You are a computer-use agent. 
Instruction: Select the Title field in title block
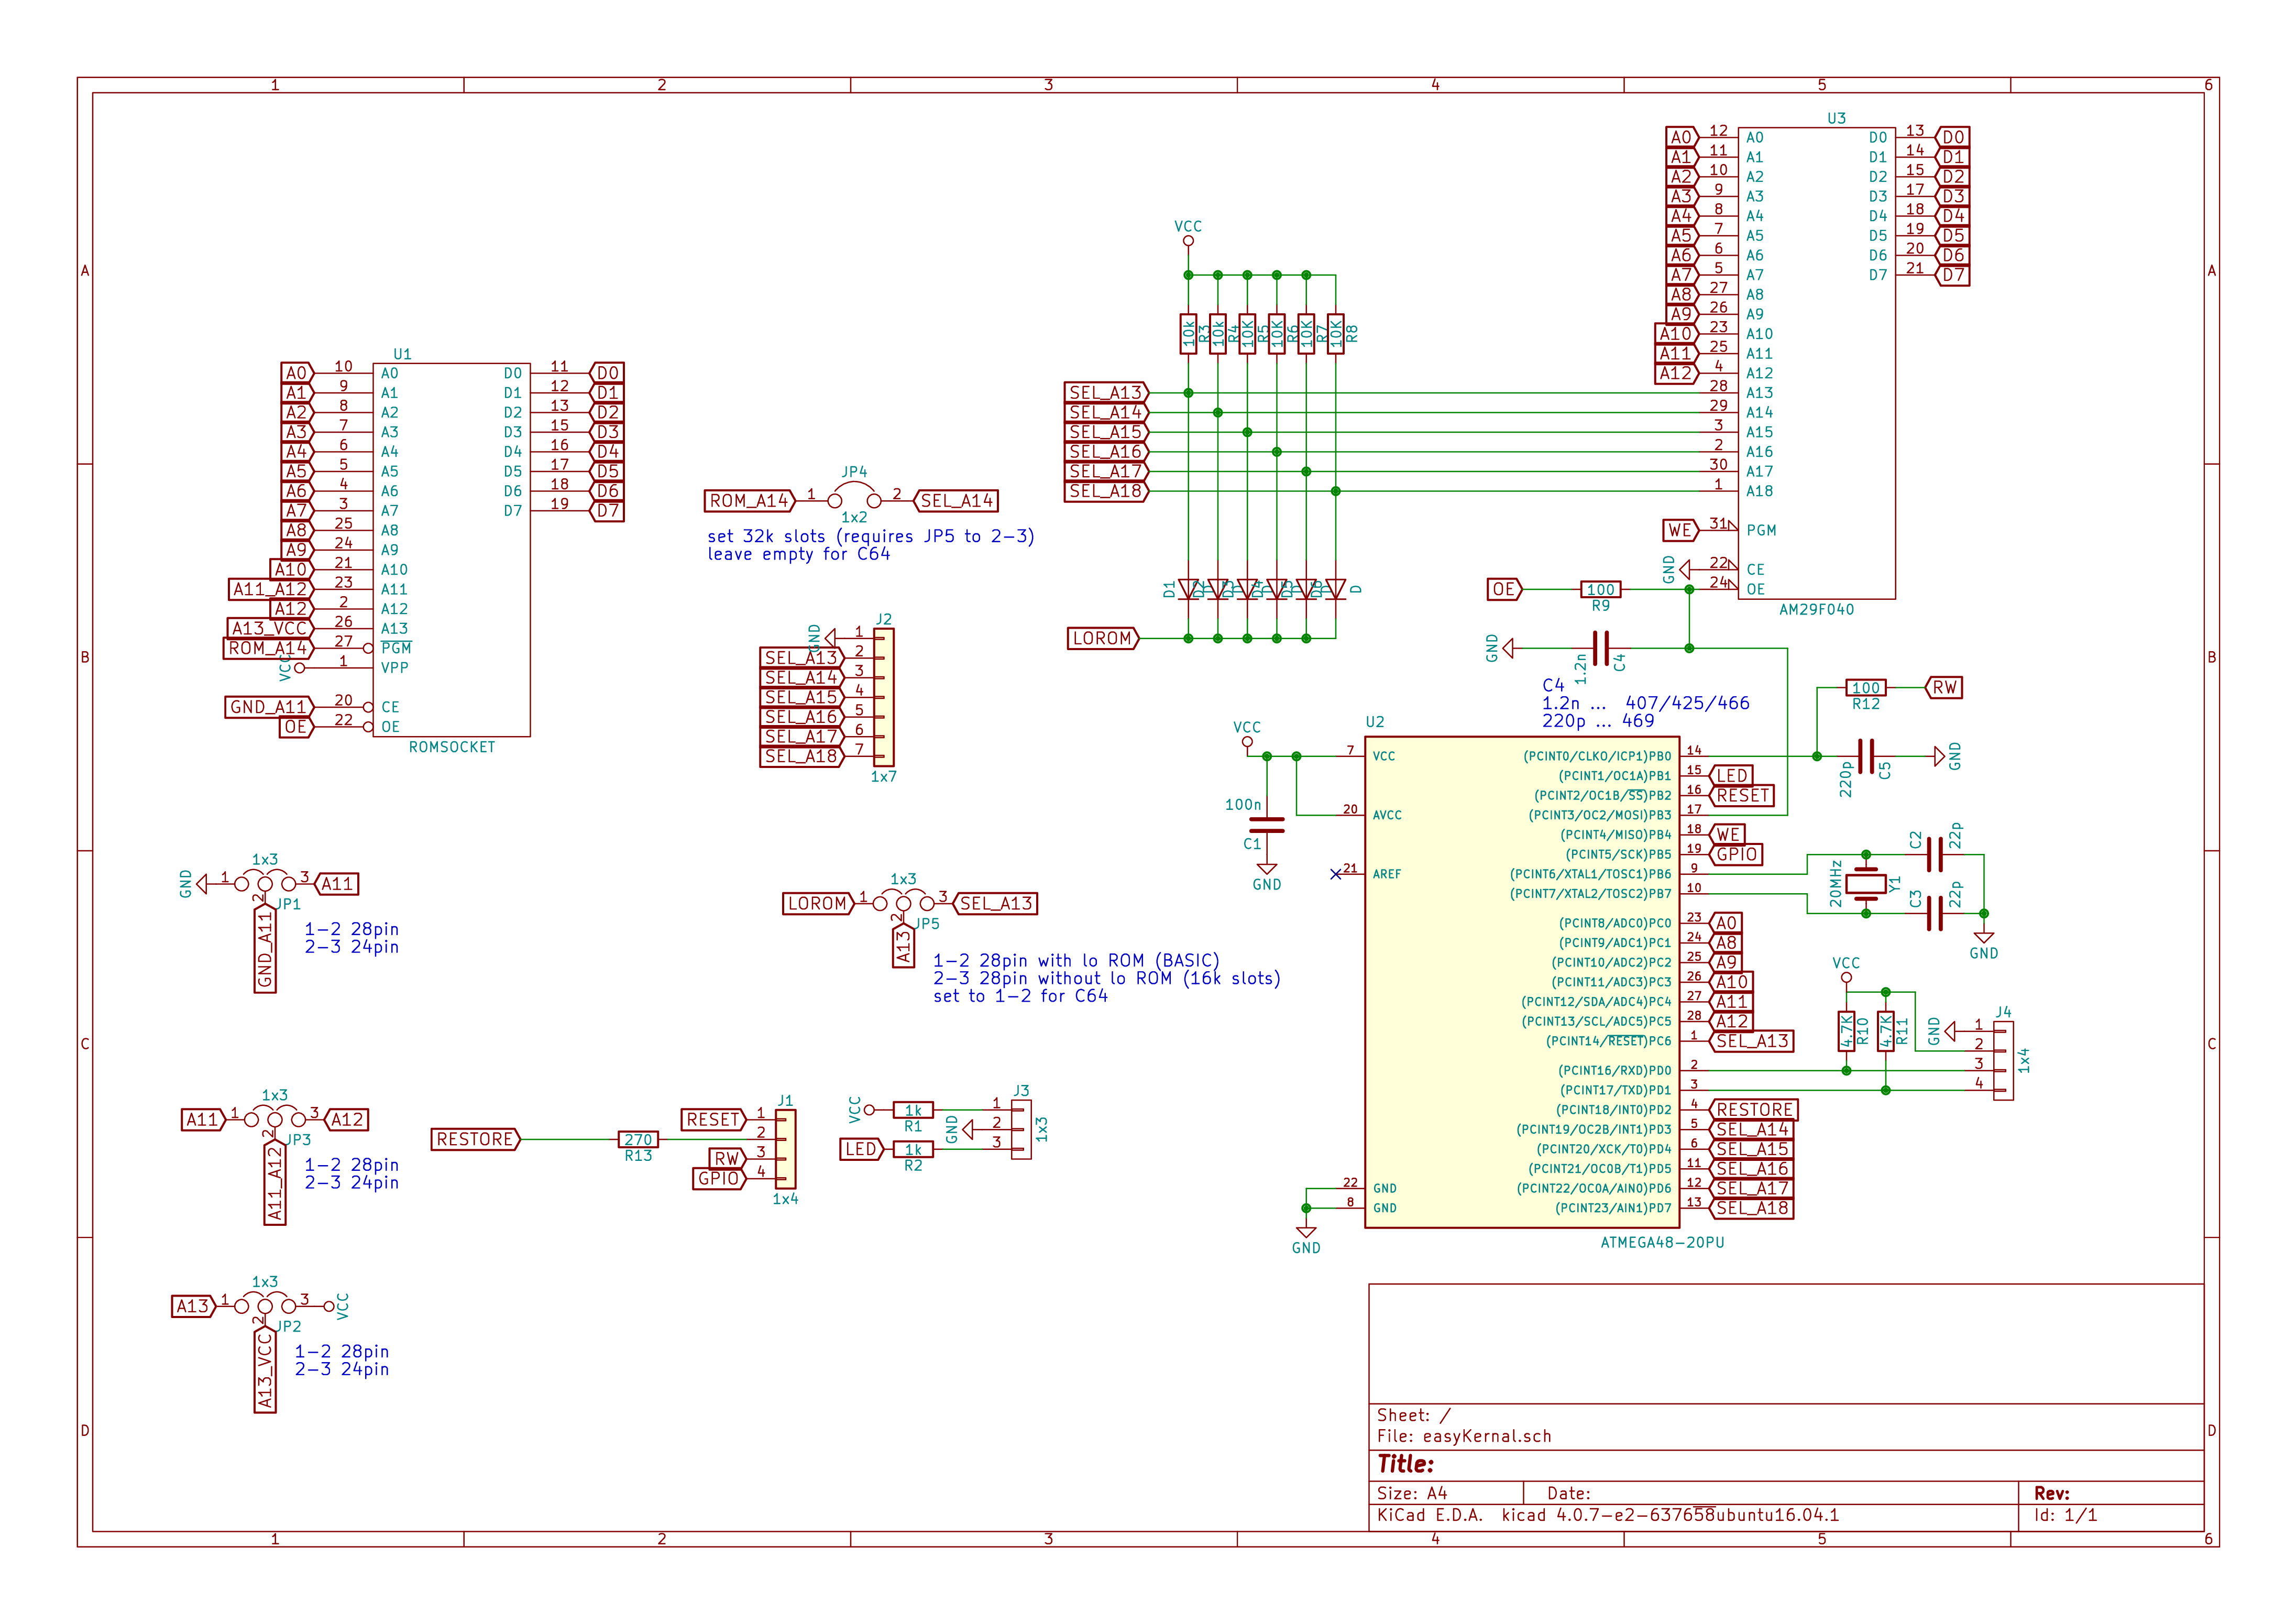click(x=1405, y=1464)
